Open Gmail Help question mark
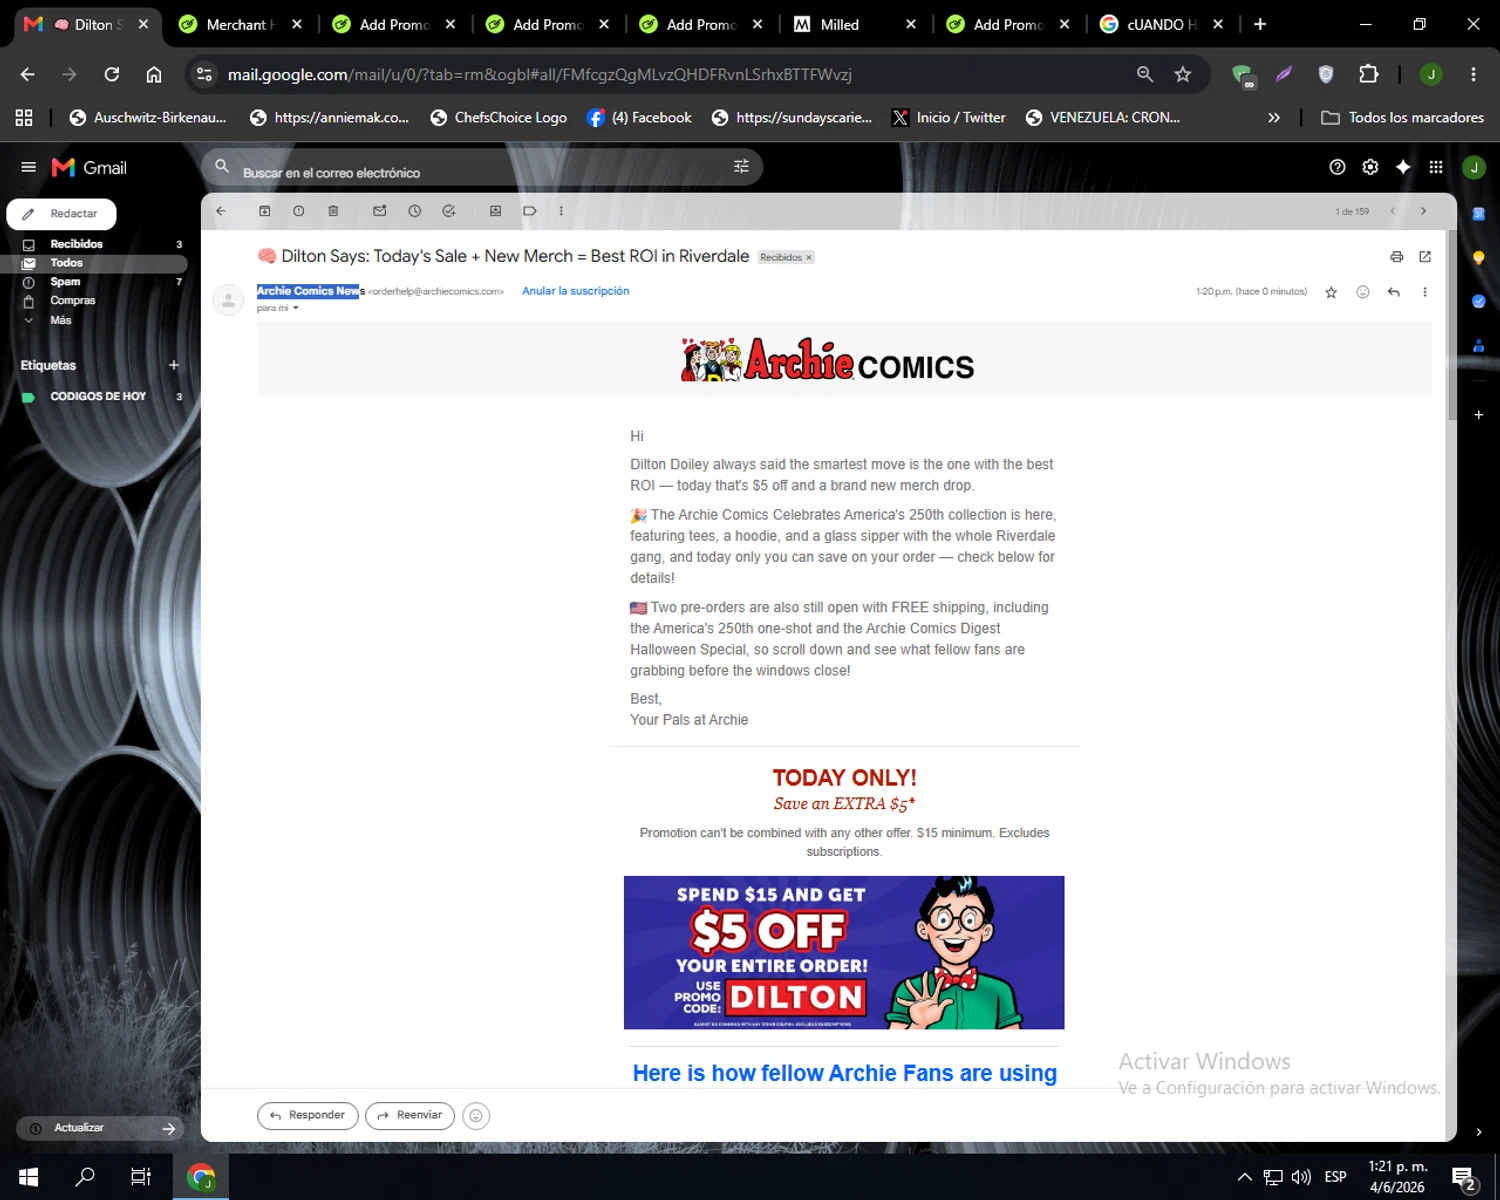Screen dimensions: 1500x1200 (x=1337, y=167)
